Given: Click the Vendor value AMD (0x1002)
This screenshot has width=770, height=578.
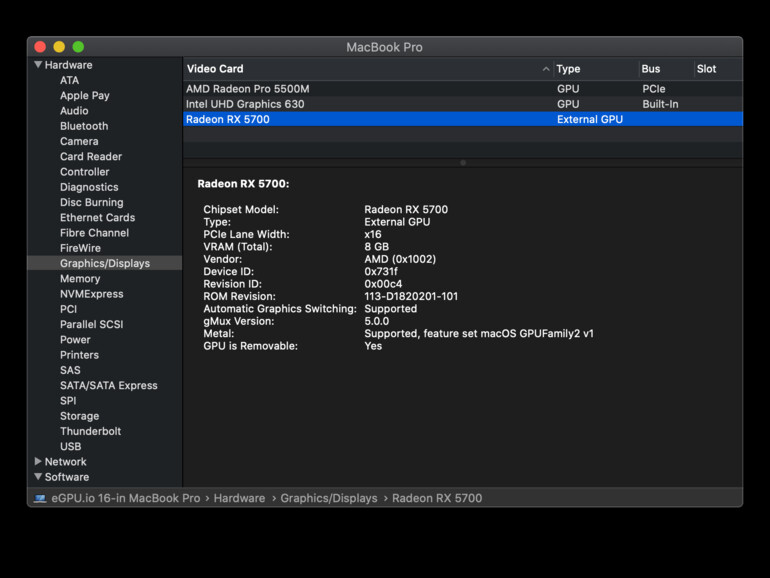Looking at the screenshot, I should coord(400,259).
